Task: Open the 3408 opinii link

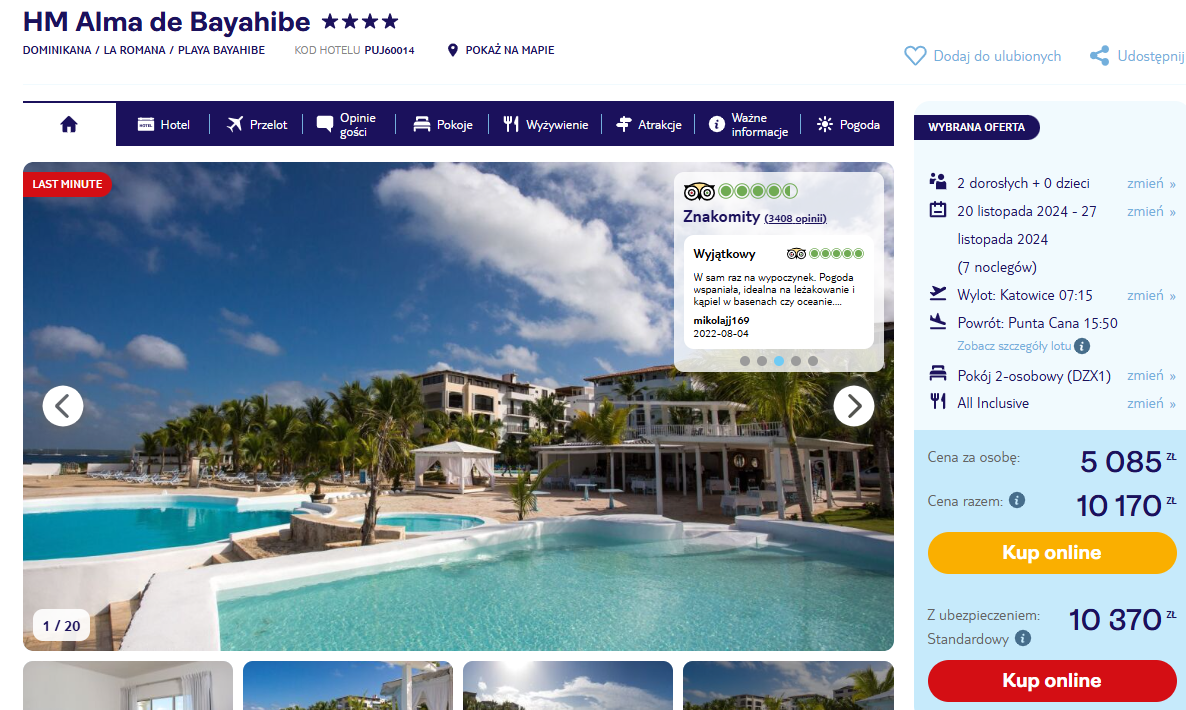Action: point(795,219)
